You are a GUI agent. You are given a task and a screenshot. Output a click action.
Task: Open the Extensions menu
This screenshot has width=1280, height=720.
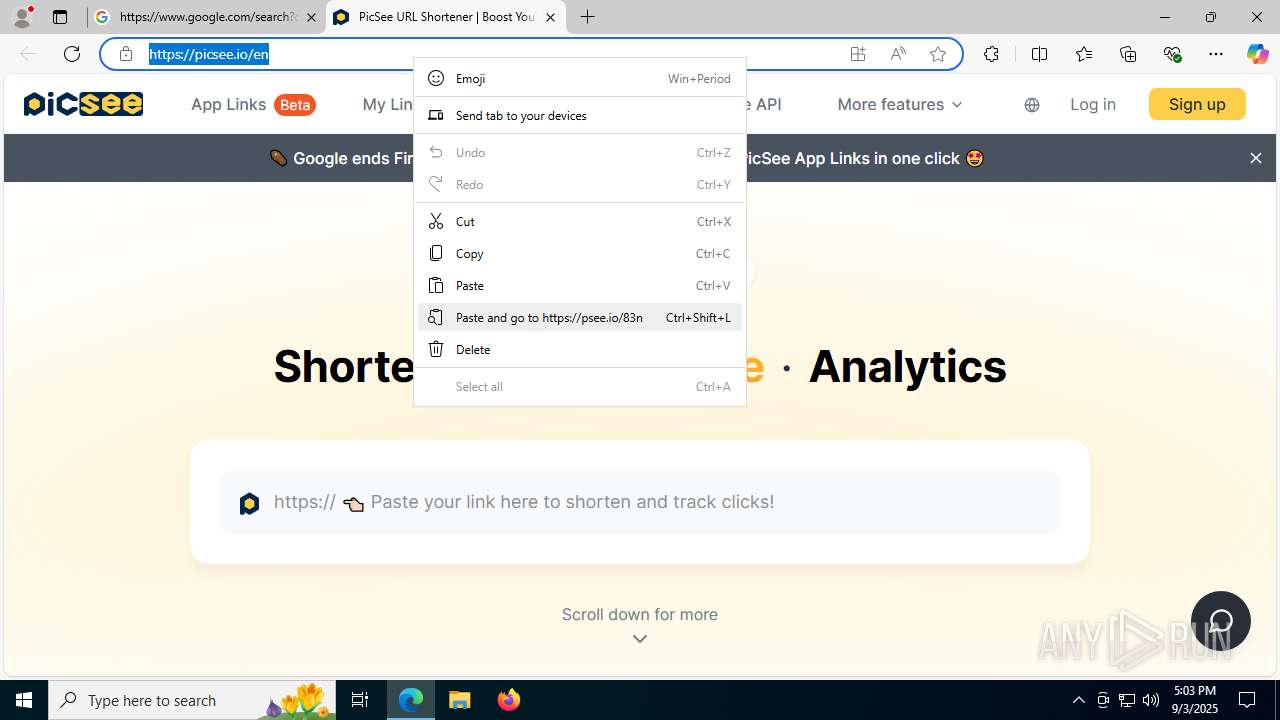(x=991, y=54)
